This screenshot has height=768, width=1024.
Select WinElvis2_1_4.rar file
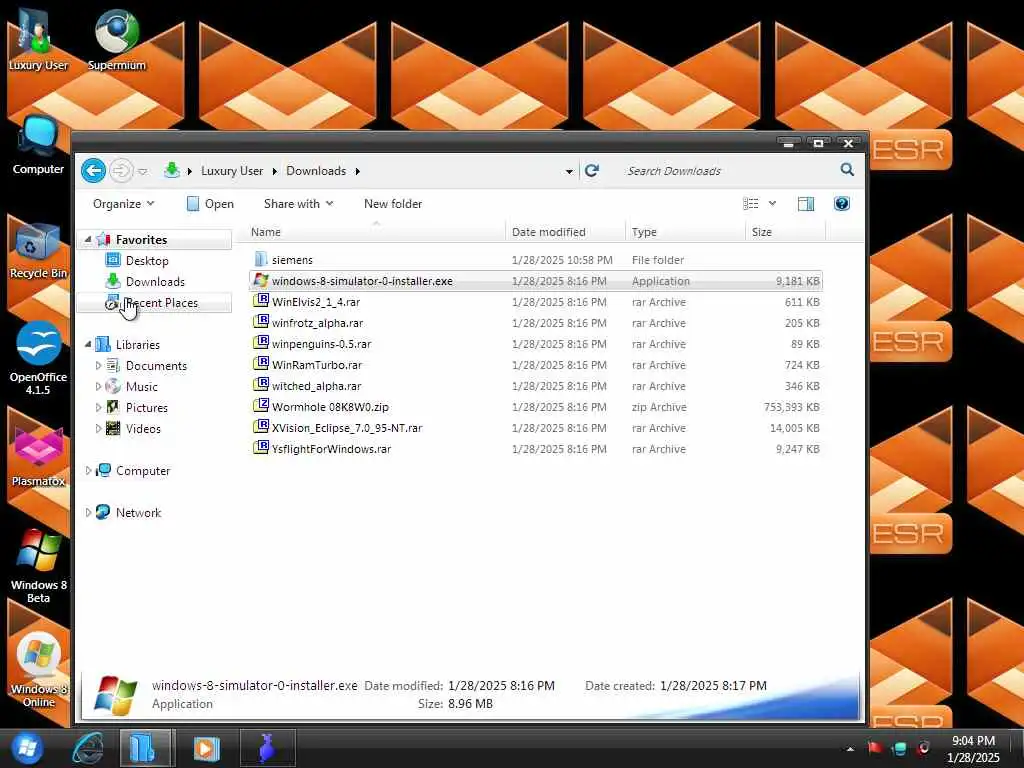tap(536, 302)
